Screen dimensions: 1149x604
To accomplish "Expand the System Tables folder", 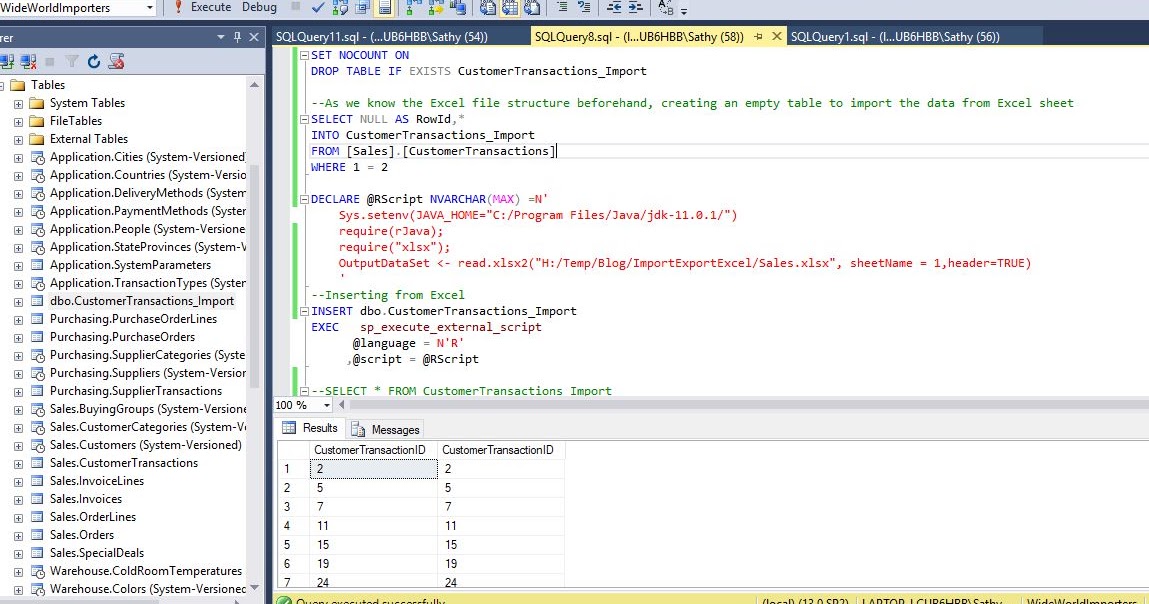I will coord(18,104).
